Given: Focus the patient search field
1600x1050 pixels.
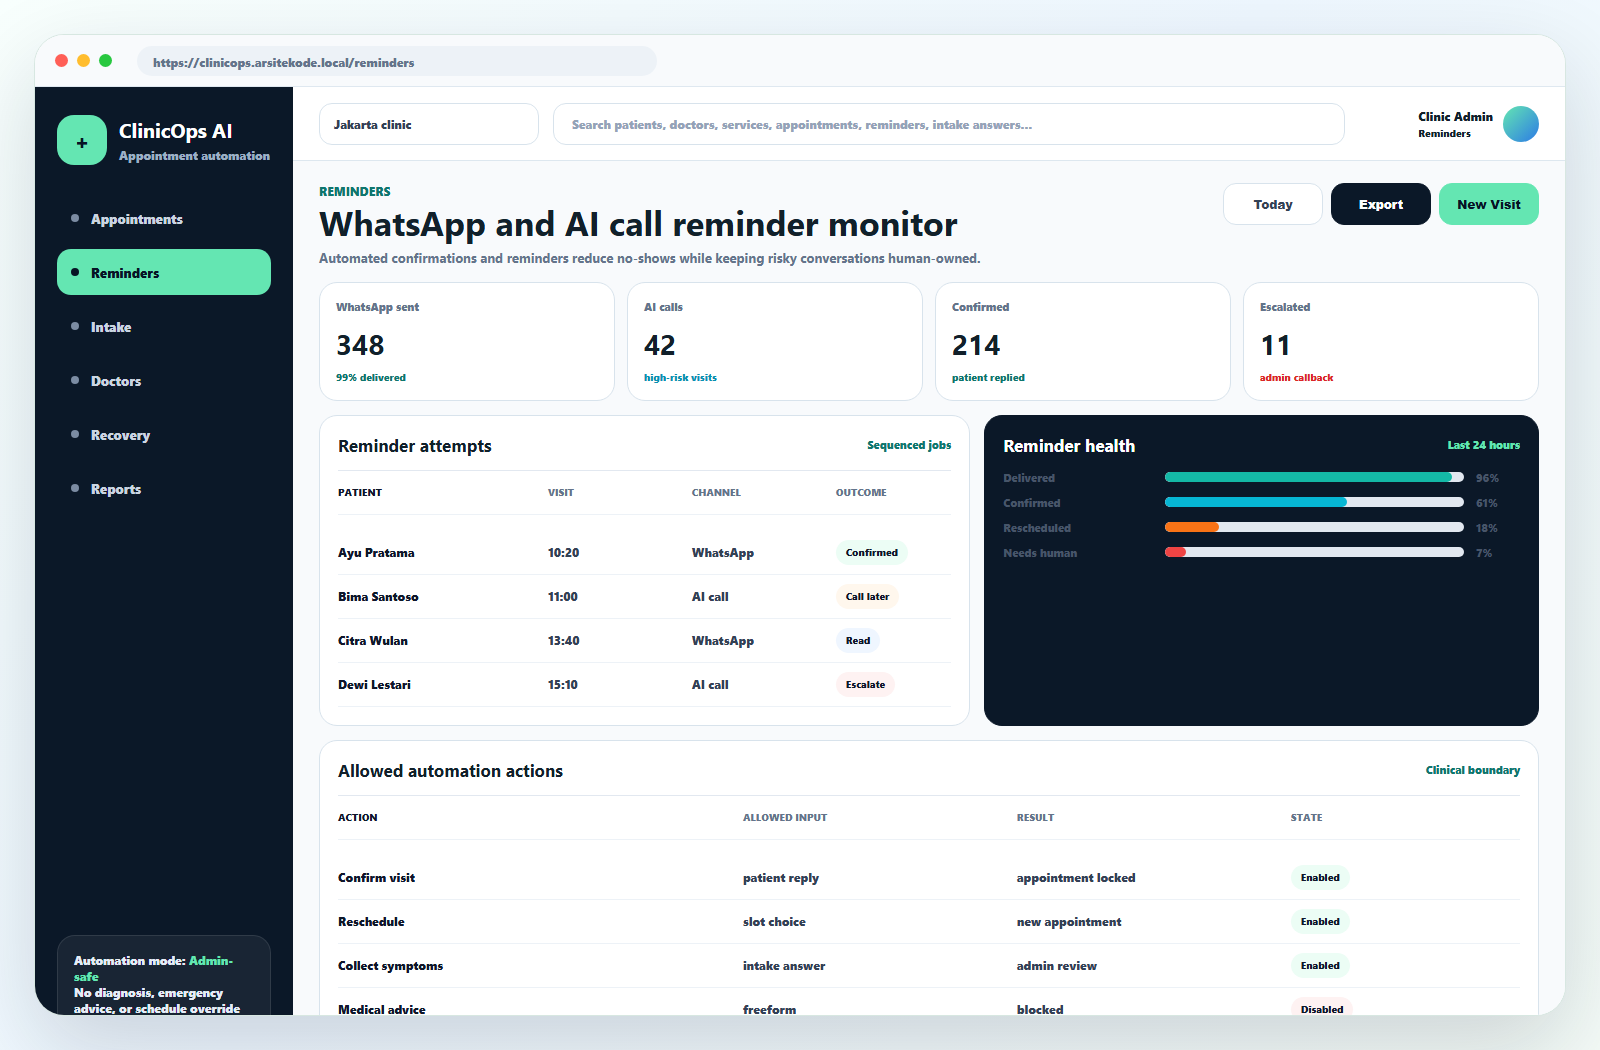Looking at the screenshot, I should (949, 124).
